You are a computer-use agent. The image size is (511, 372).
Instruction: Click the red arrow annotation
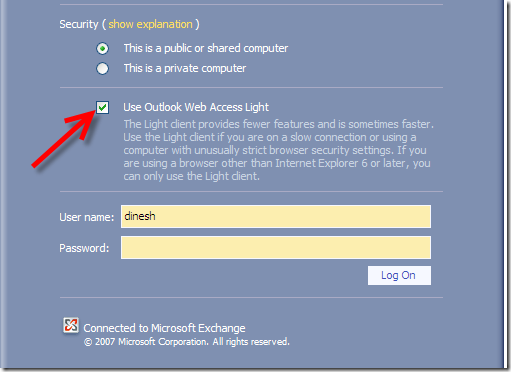tap(64, 138)
